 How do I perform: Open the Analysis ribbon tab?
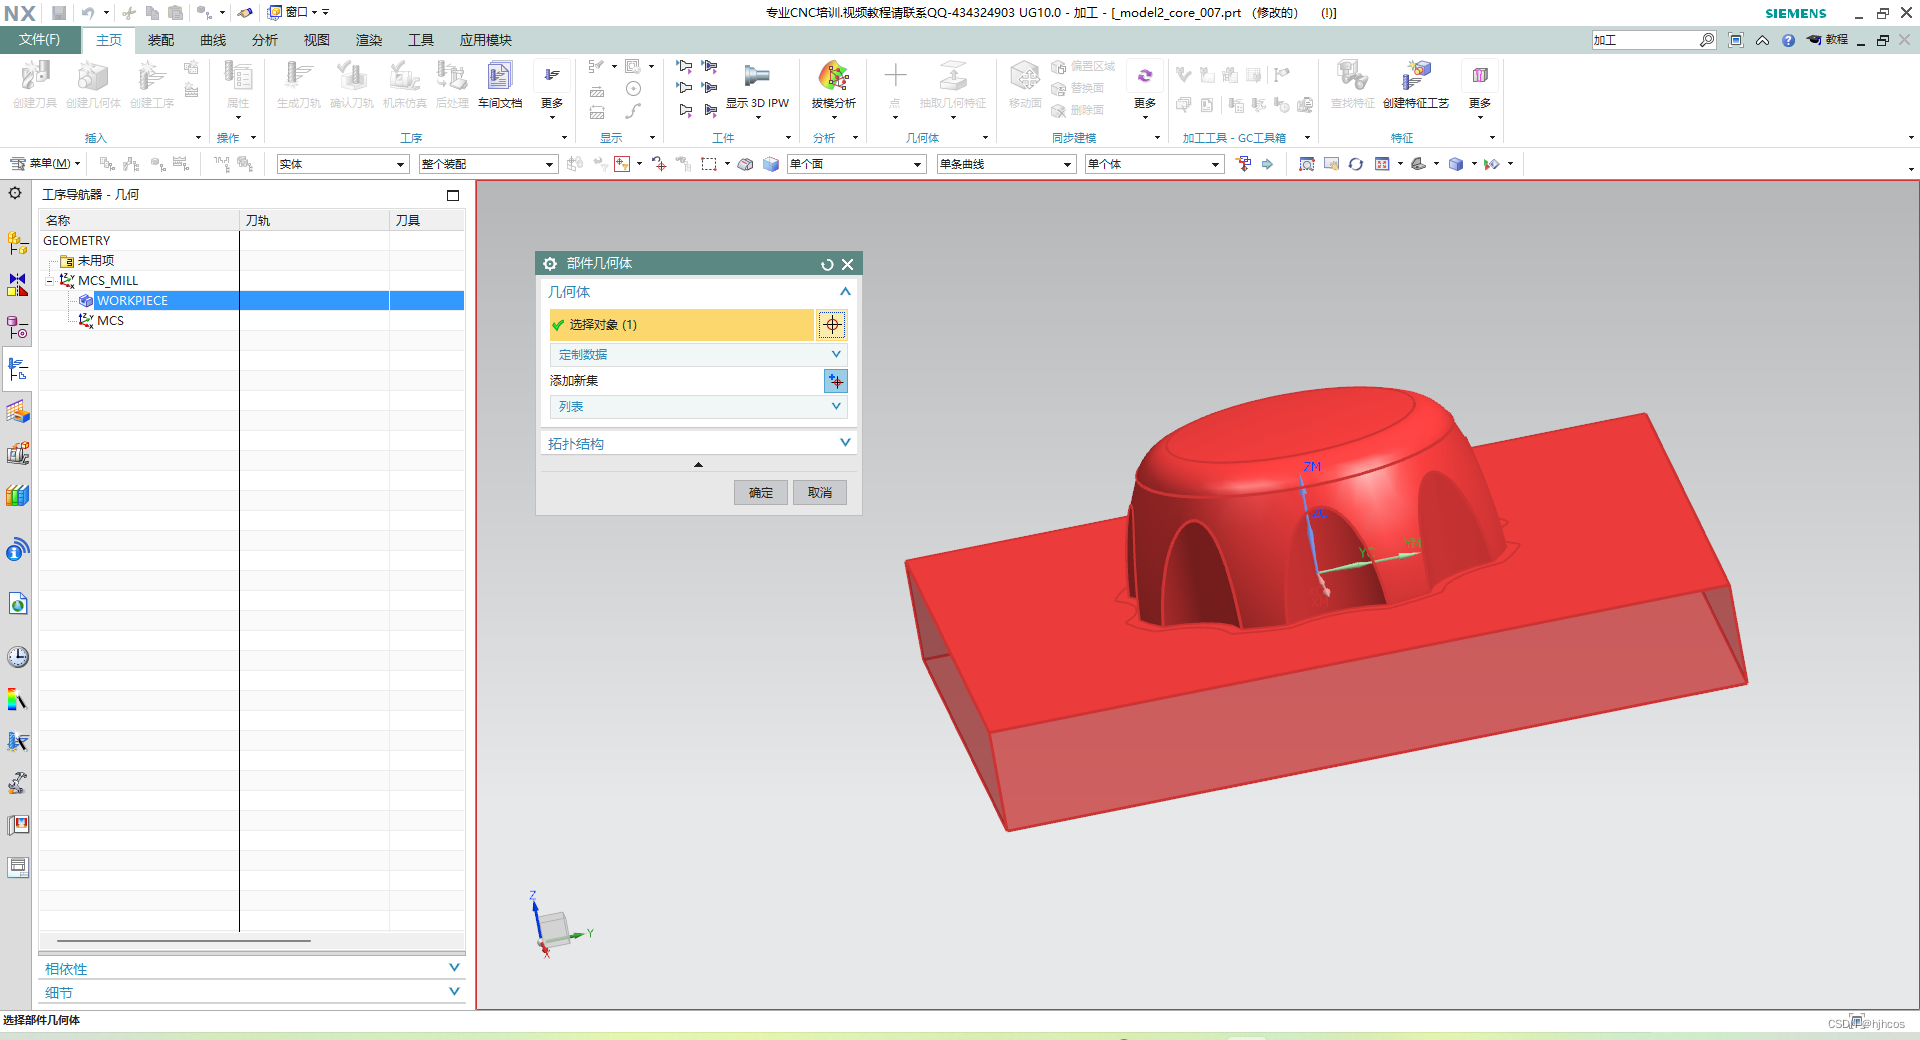[x=265, y=40]
